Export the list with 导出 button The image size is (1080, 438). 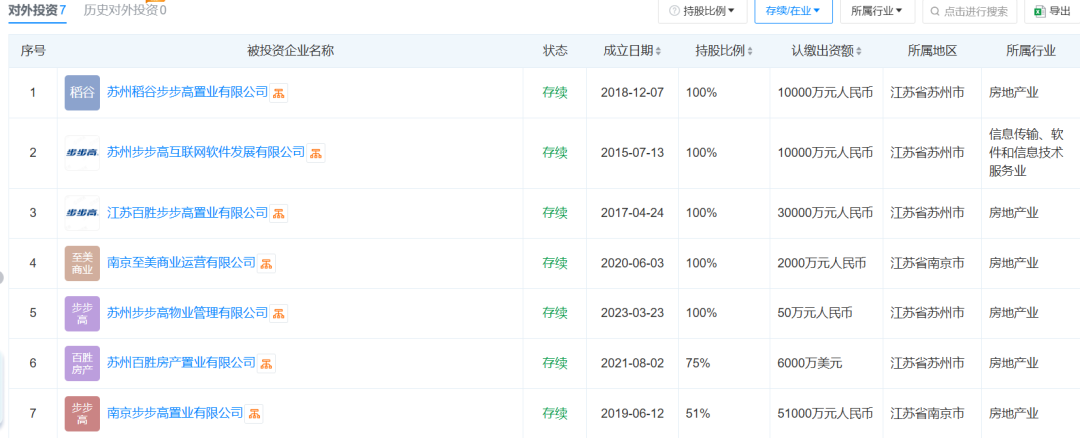pos(1051,11)
